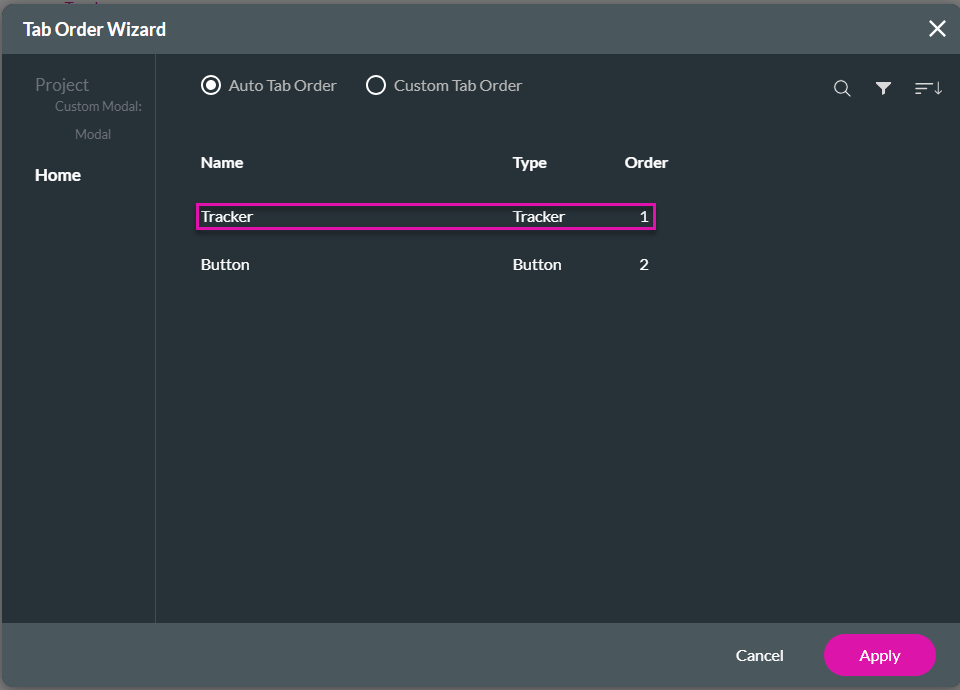Click order value 1 in Tracker row
Image resolution: width=960 pixels, height=690 pixels.
point(644,217)
